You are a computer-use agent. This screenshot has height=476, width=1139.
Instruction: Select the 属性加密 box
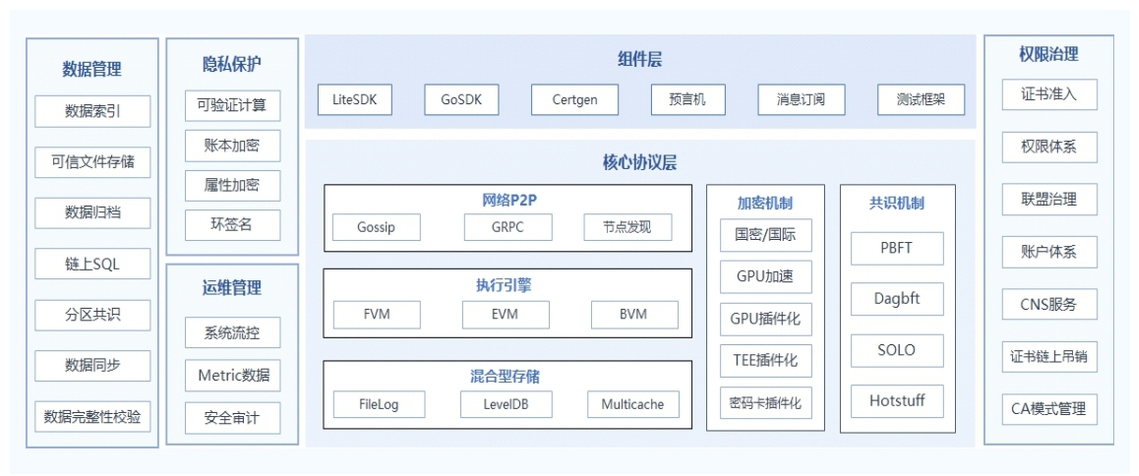pyautogui.click(x=232, y=185)
